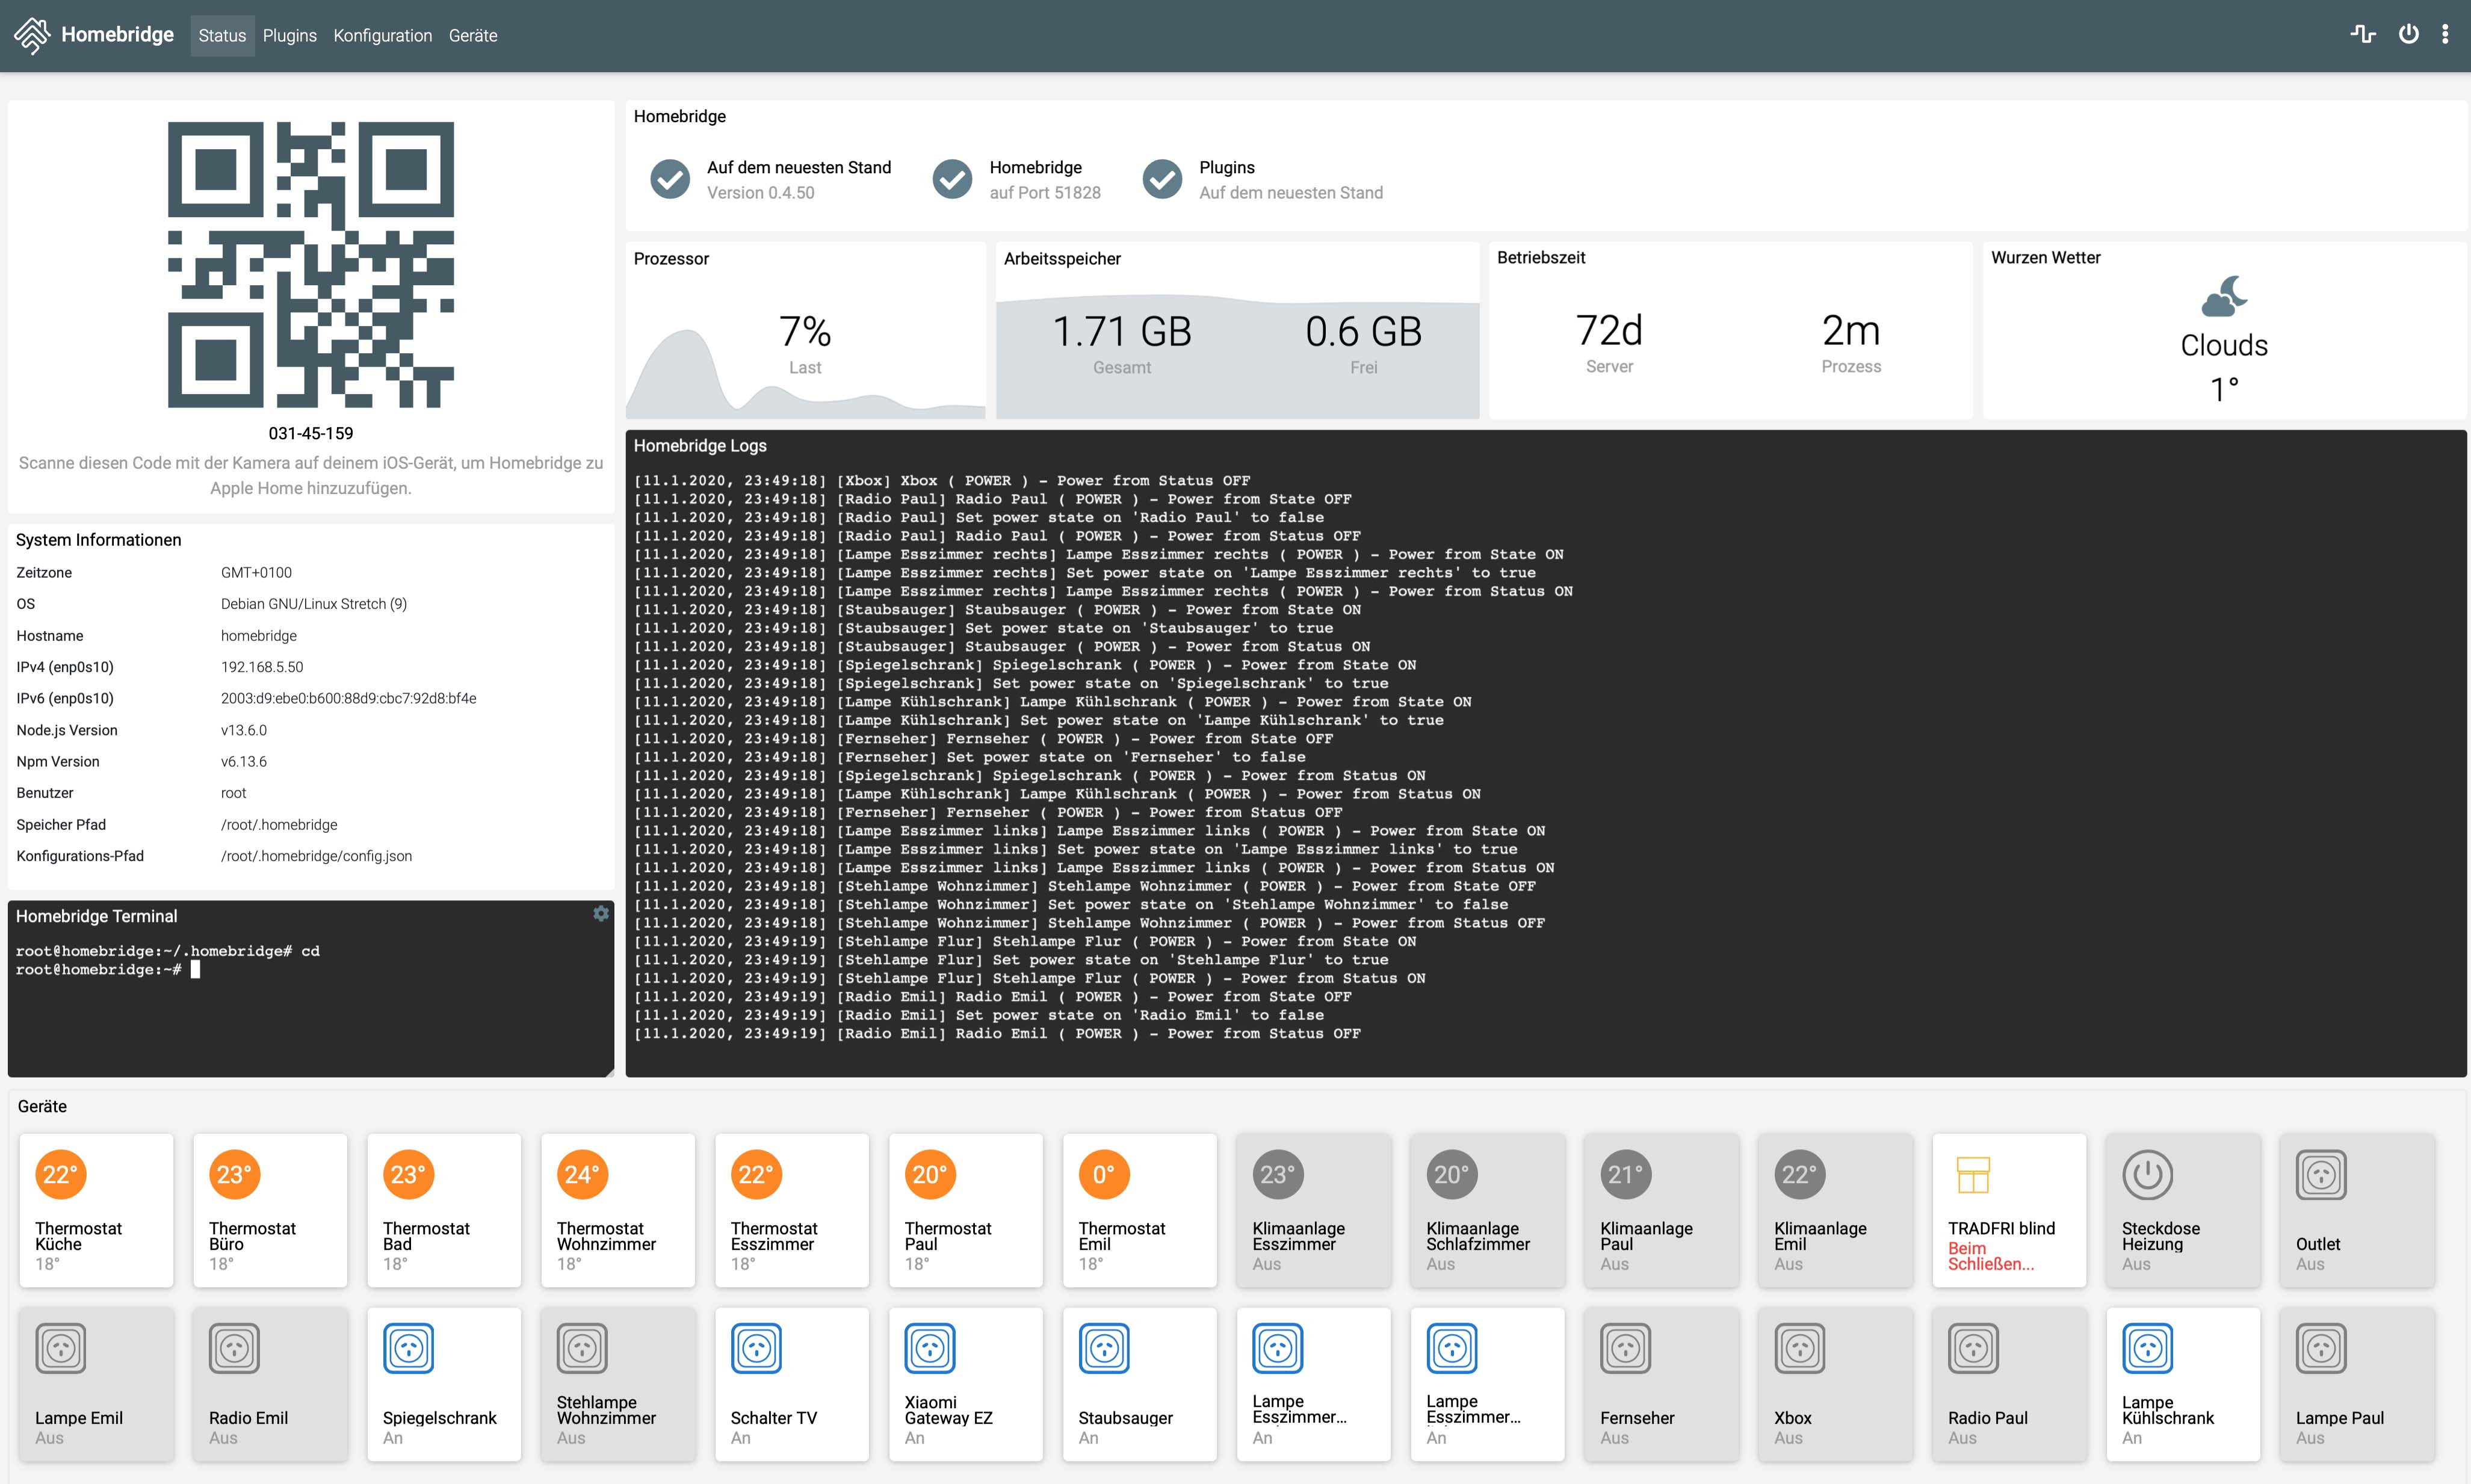Image resolution: width=2471 pixels, height=1484 pixels.
Task: Click the Homebridge port status checkmark
Action: point(952,180)
